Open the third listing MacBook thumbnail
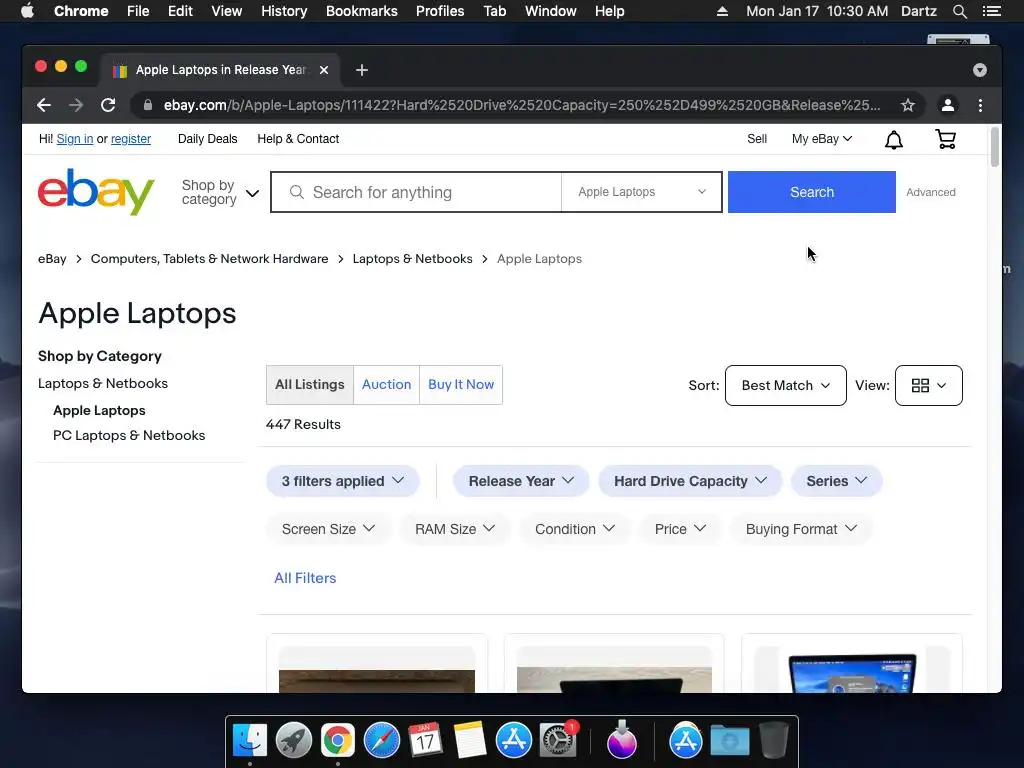This screenshot has width=1024, height=768. [852, 669]
